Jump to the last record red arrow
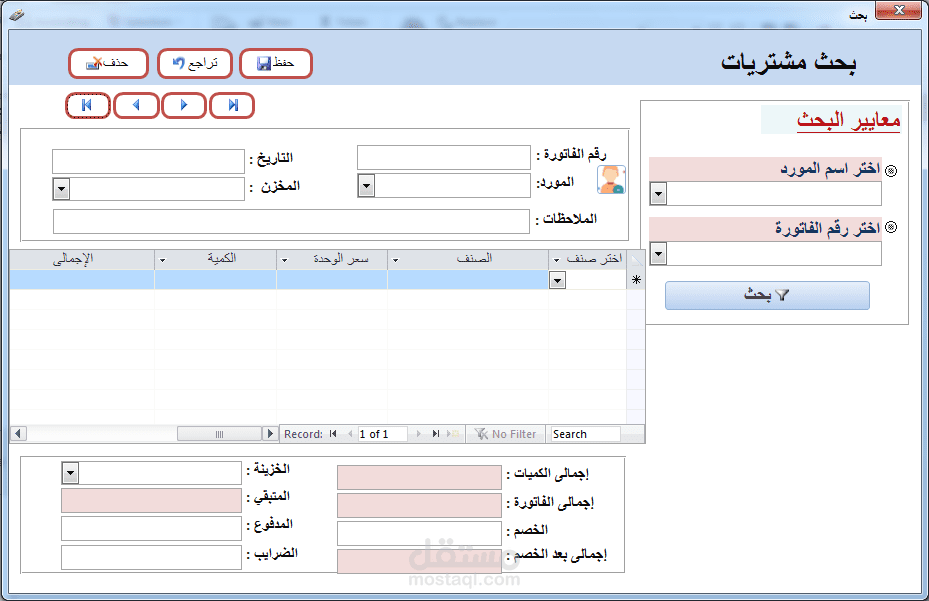The image size is (929, 601). pos(232,105)
